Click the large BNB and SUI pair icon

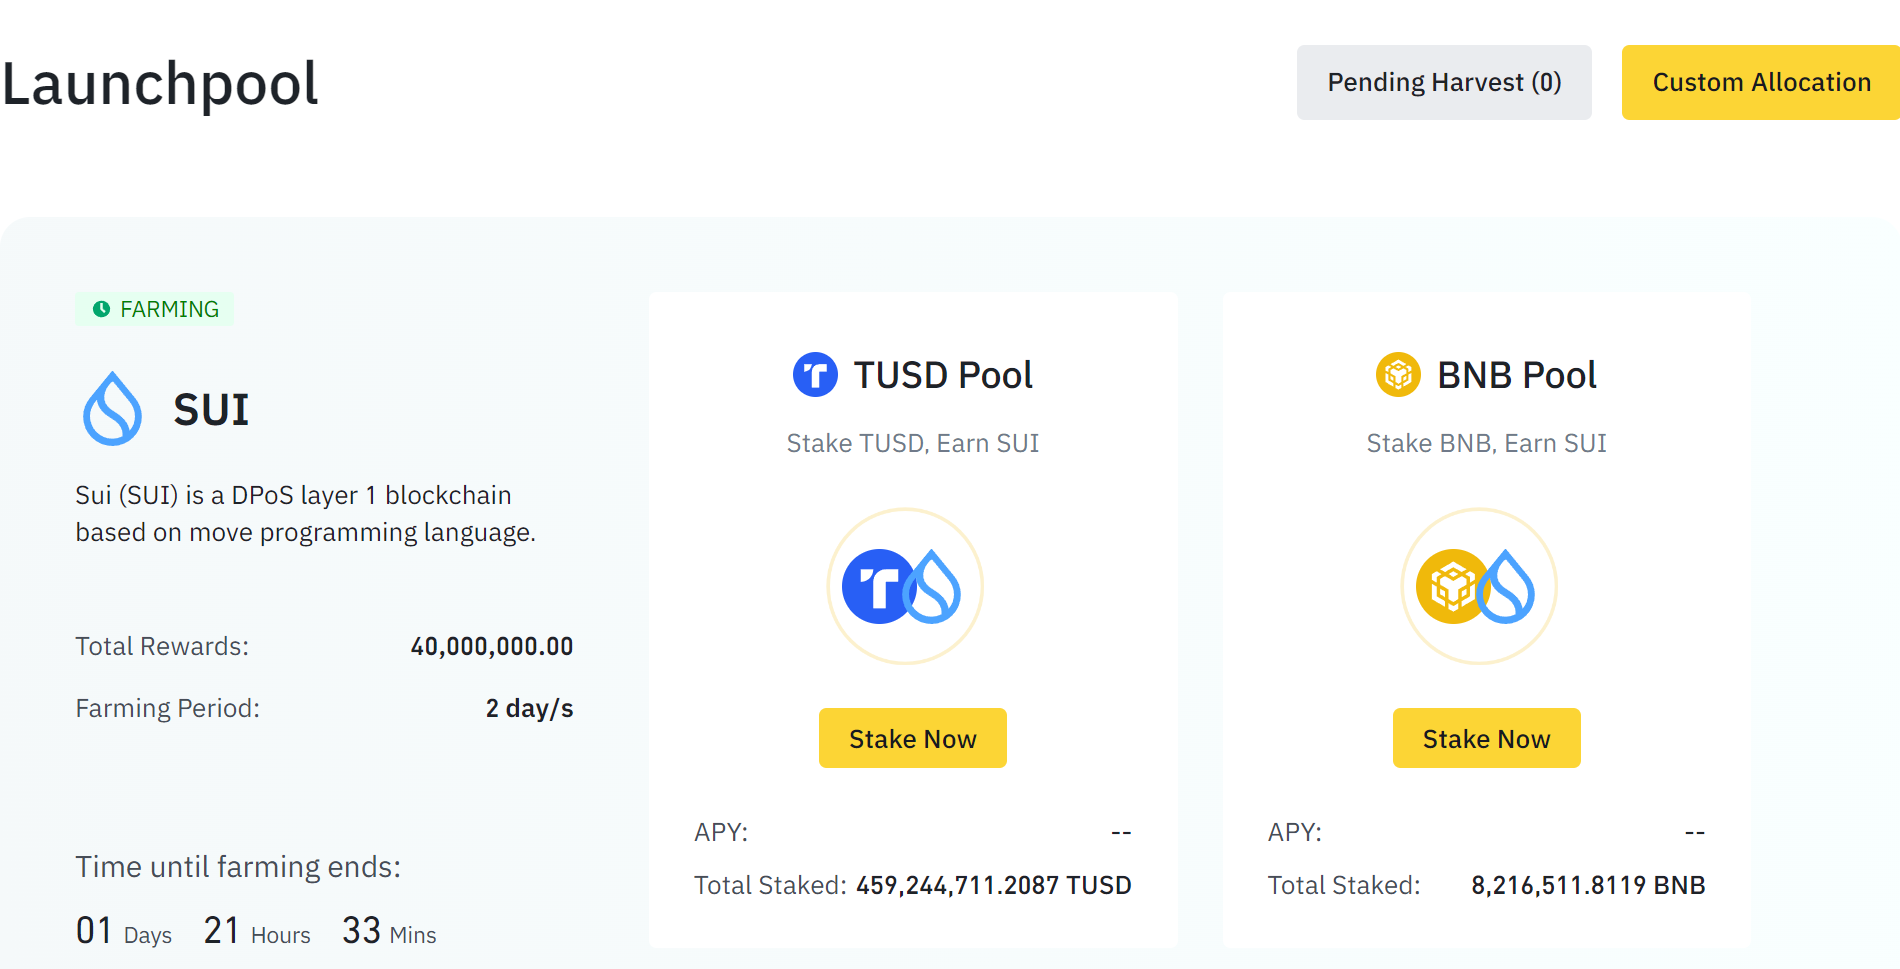tap(1479, 586)
